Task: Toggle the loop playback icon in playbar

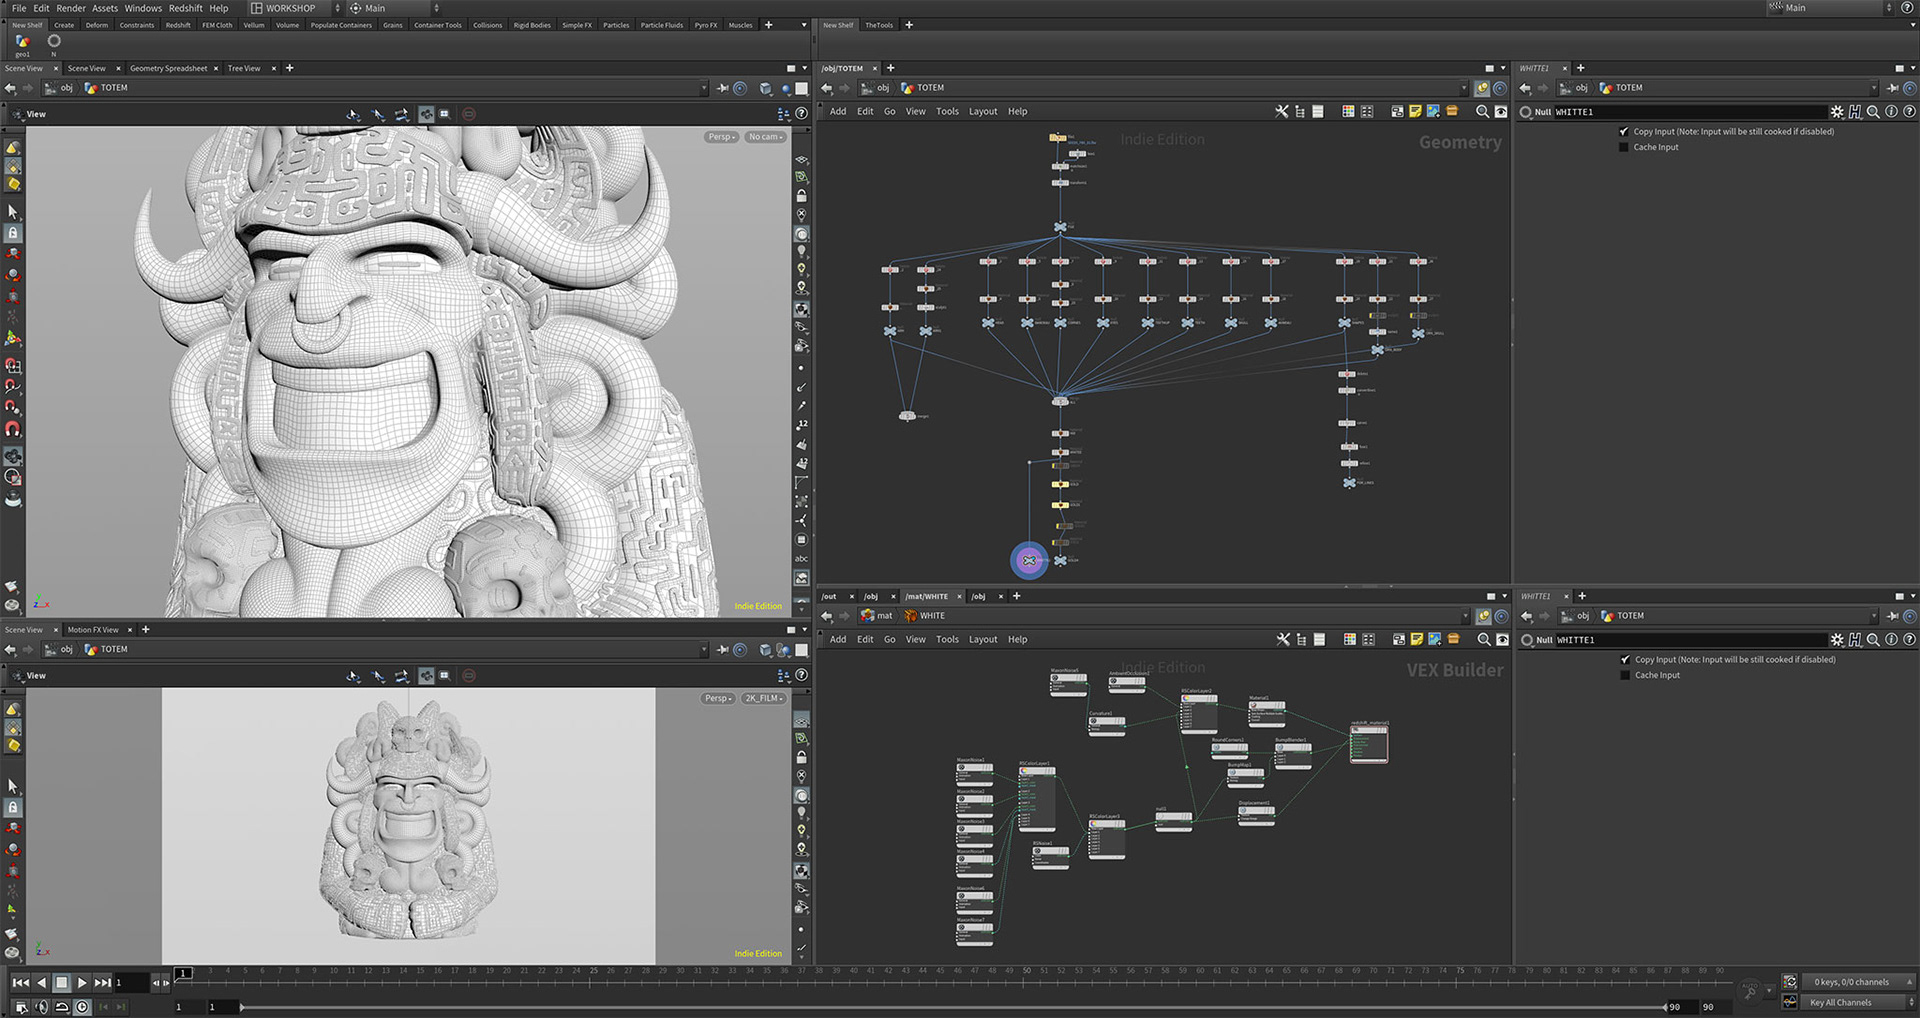Action: click(x=62, y=1007)
